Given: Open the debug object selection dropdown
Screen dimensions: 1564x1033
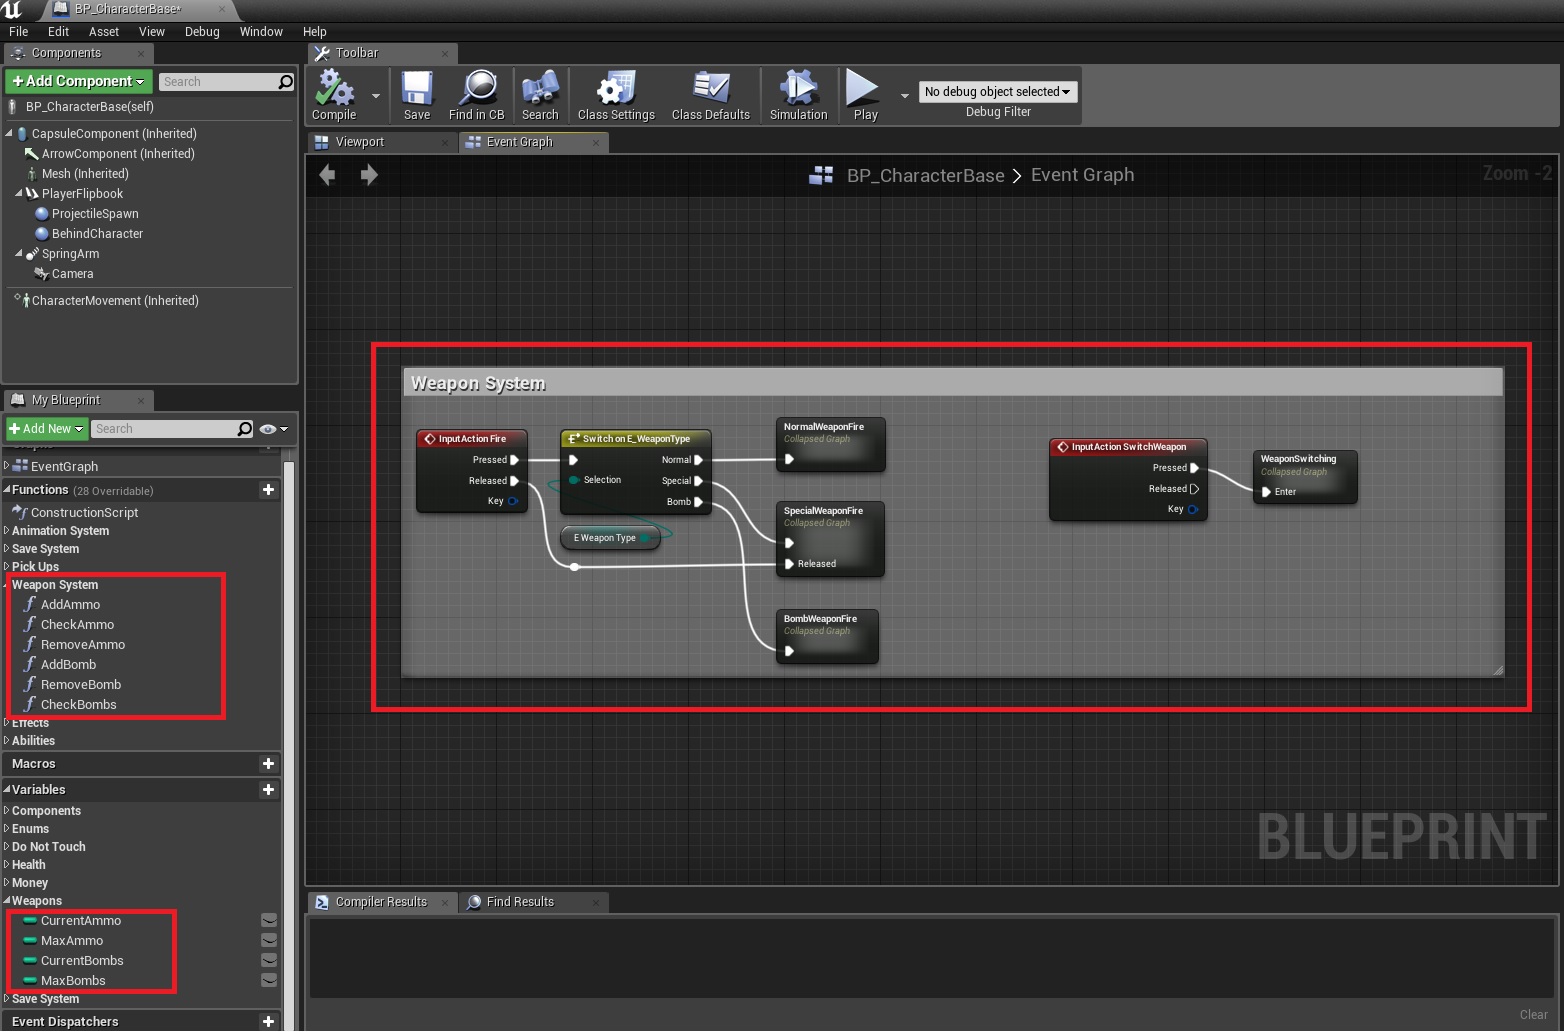Looking at the screenshot, I should [997, 92].
